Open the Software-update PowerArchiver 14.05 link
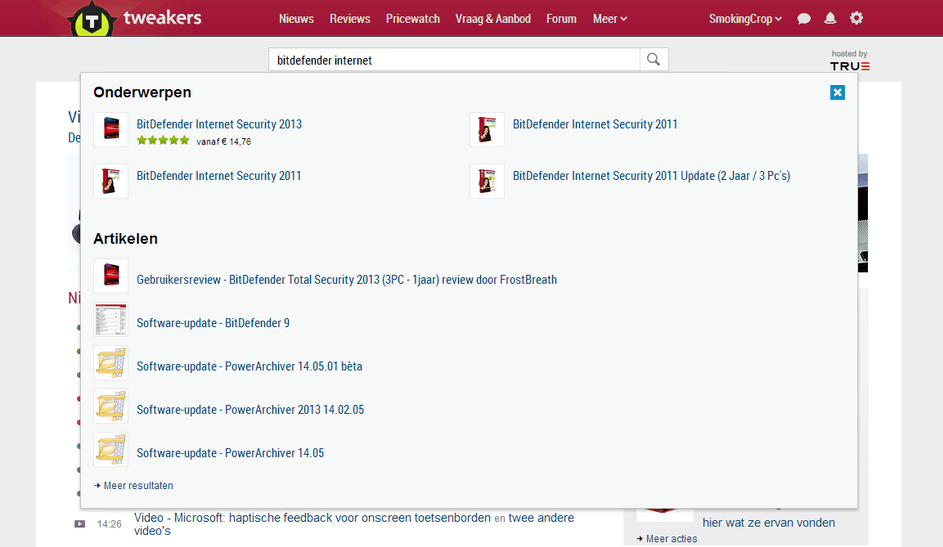 pyautogui.click(x=230, y=453)
